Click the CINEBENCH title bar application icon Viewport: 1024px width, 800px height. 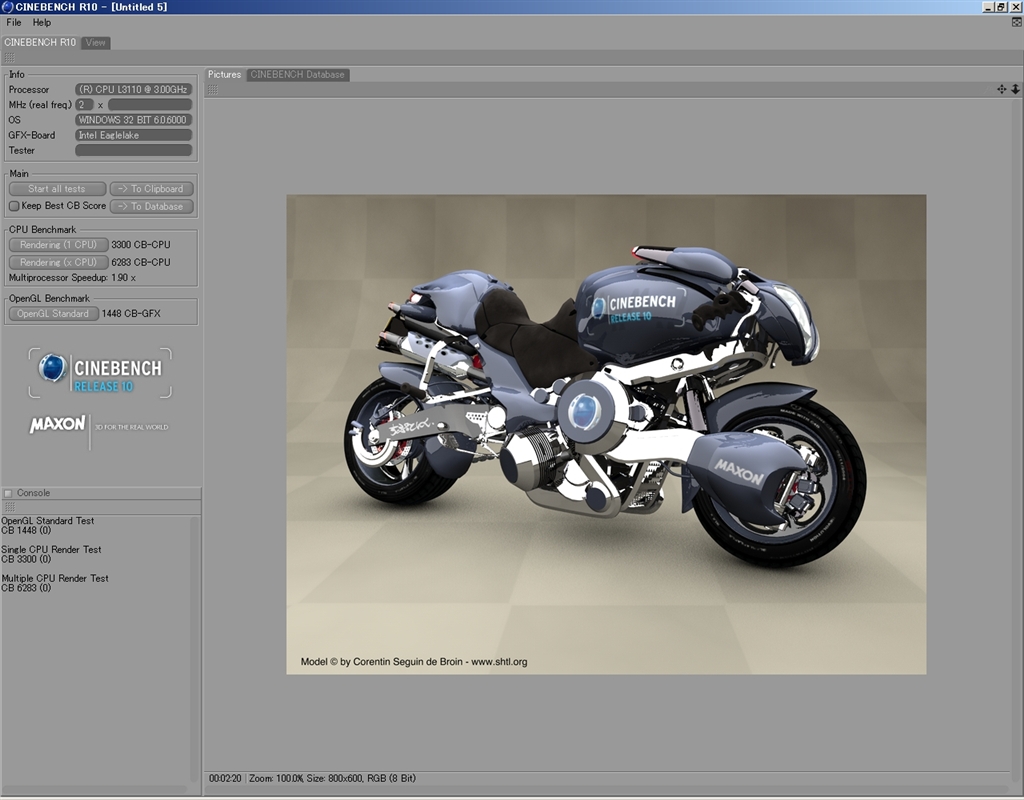[x=7, y=7]
